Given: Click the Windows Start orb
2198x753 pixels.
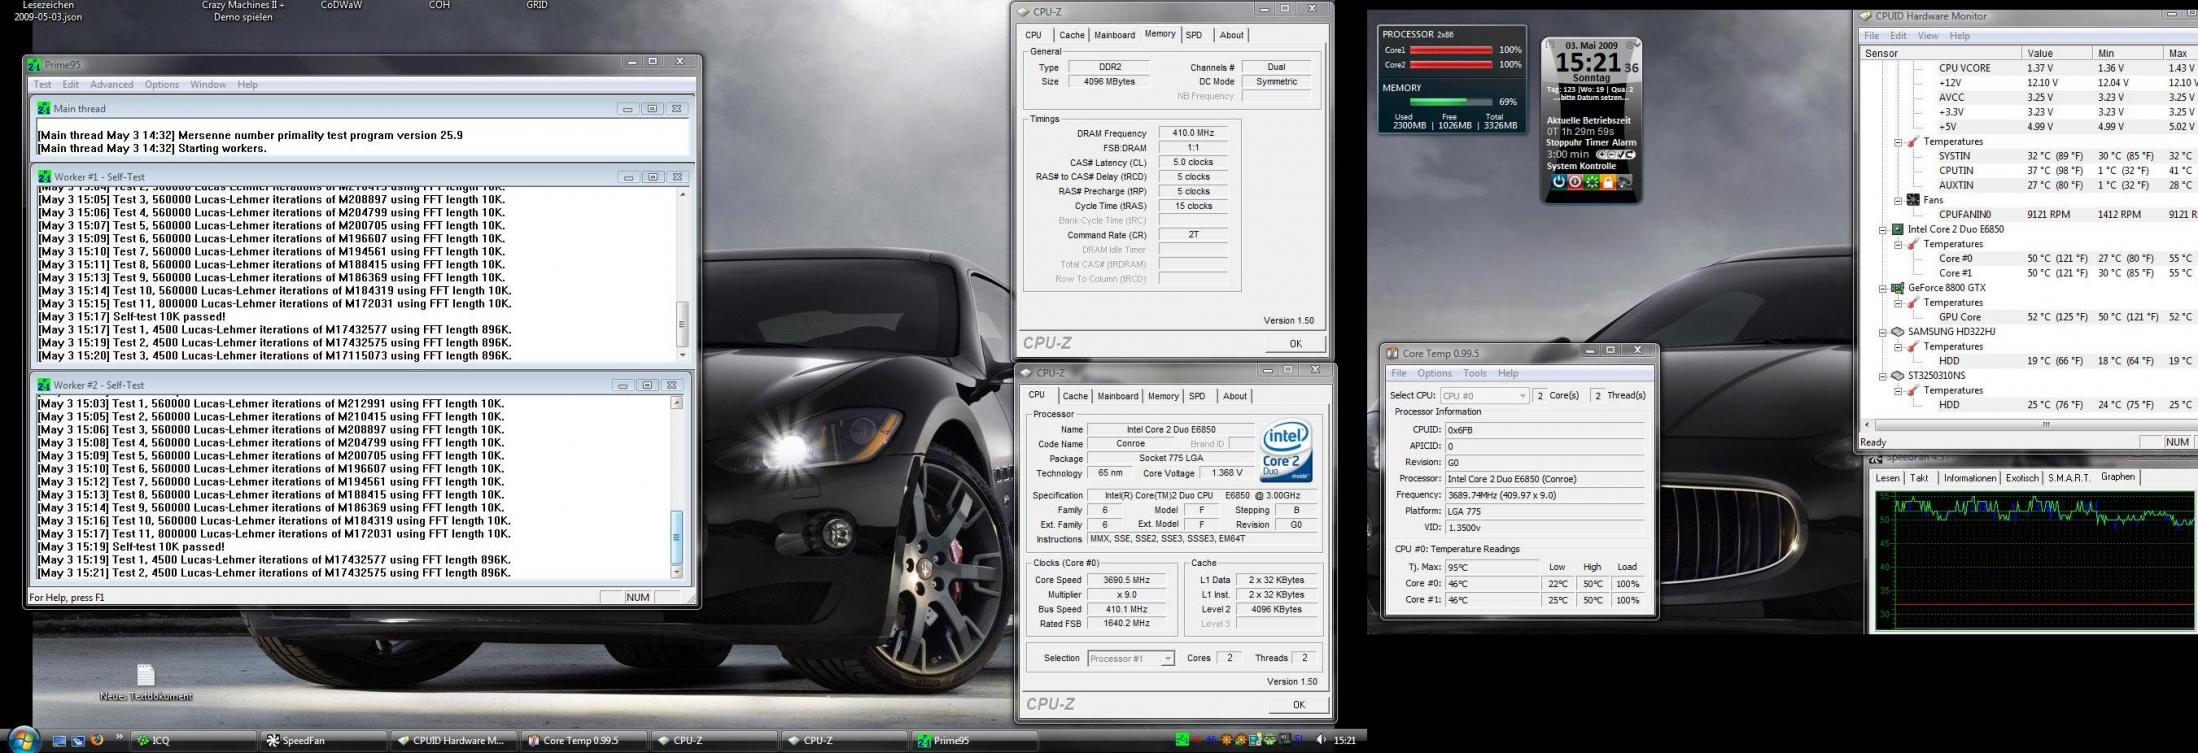Looking at the screenshot, I should [x=22, y=740].
